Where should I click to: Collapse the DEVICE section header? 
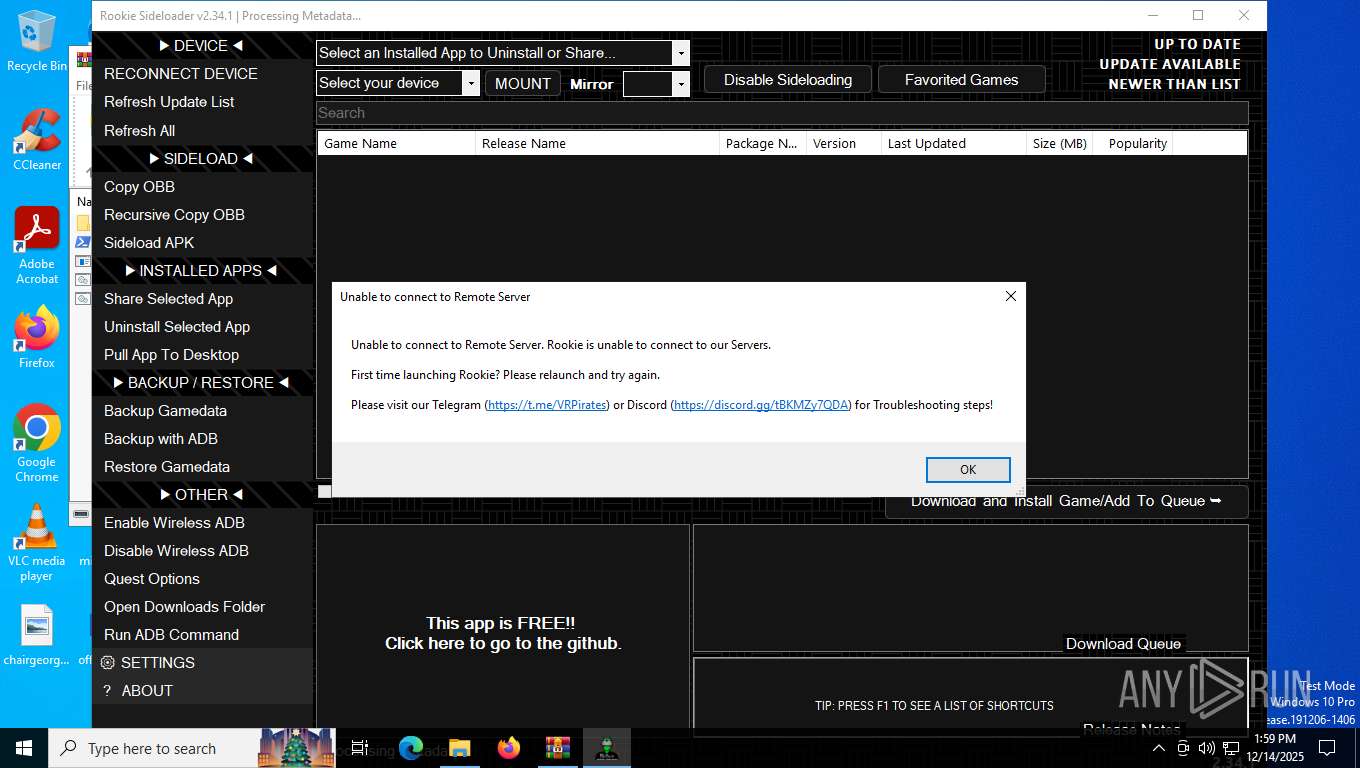point(201,46)
